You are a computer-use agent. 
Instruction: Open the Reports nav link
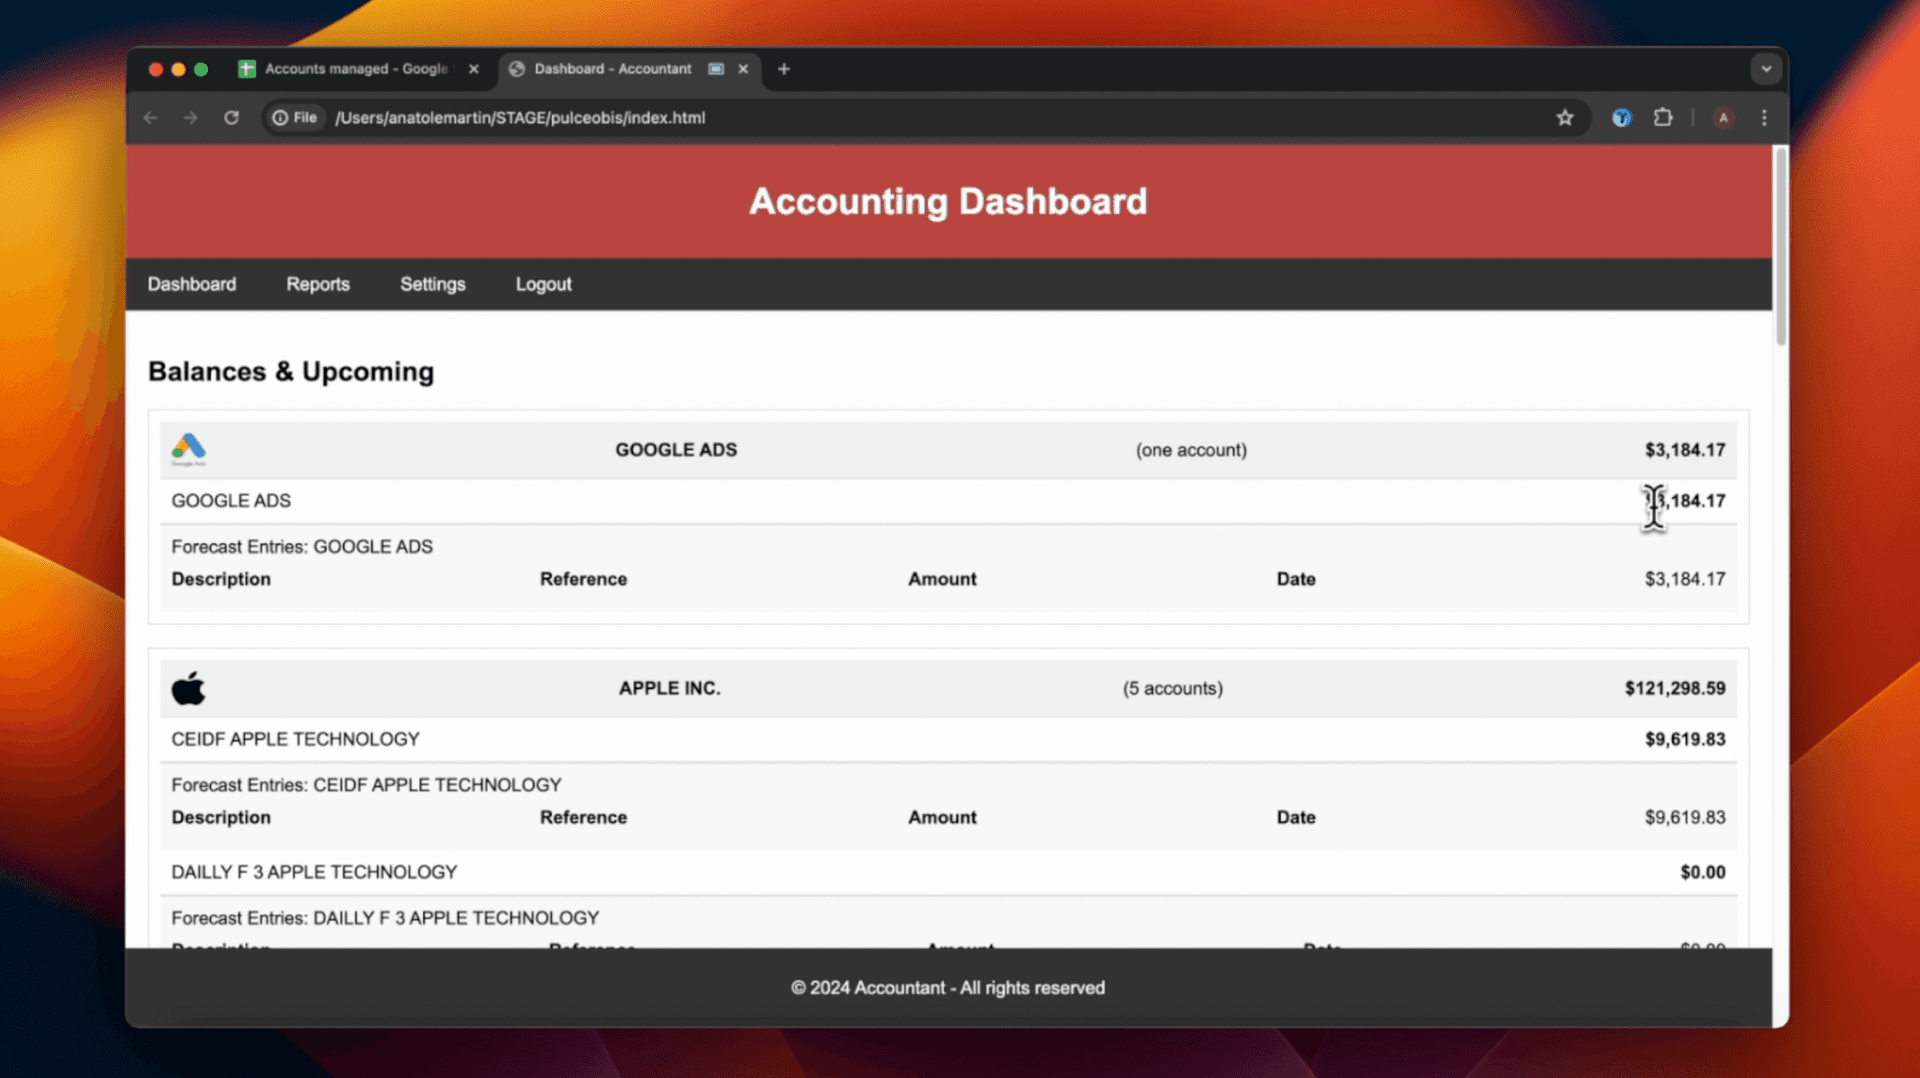pos(318,284)
